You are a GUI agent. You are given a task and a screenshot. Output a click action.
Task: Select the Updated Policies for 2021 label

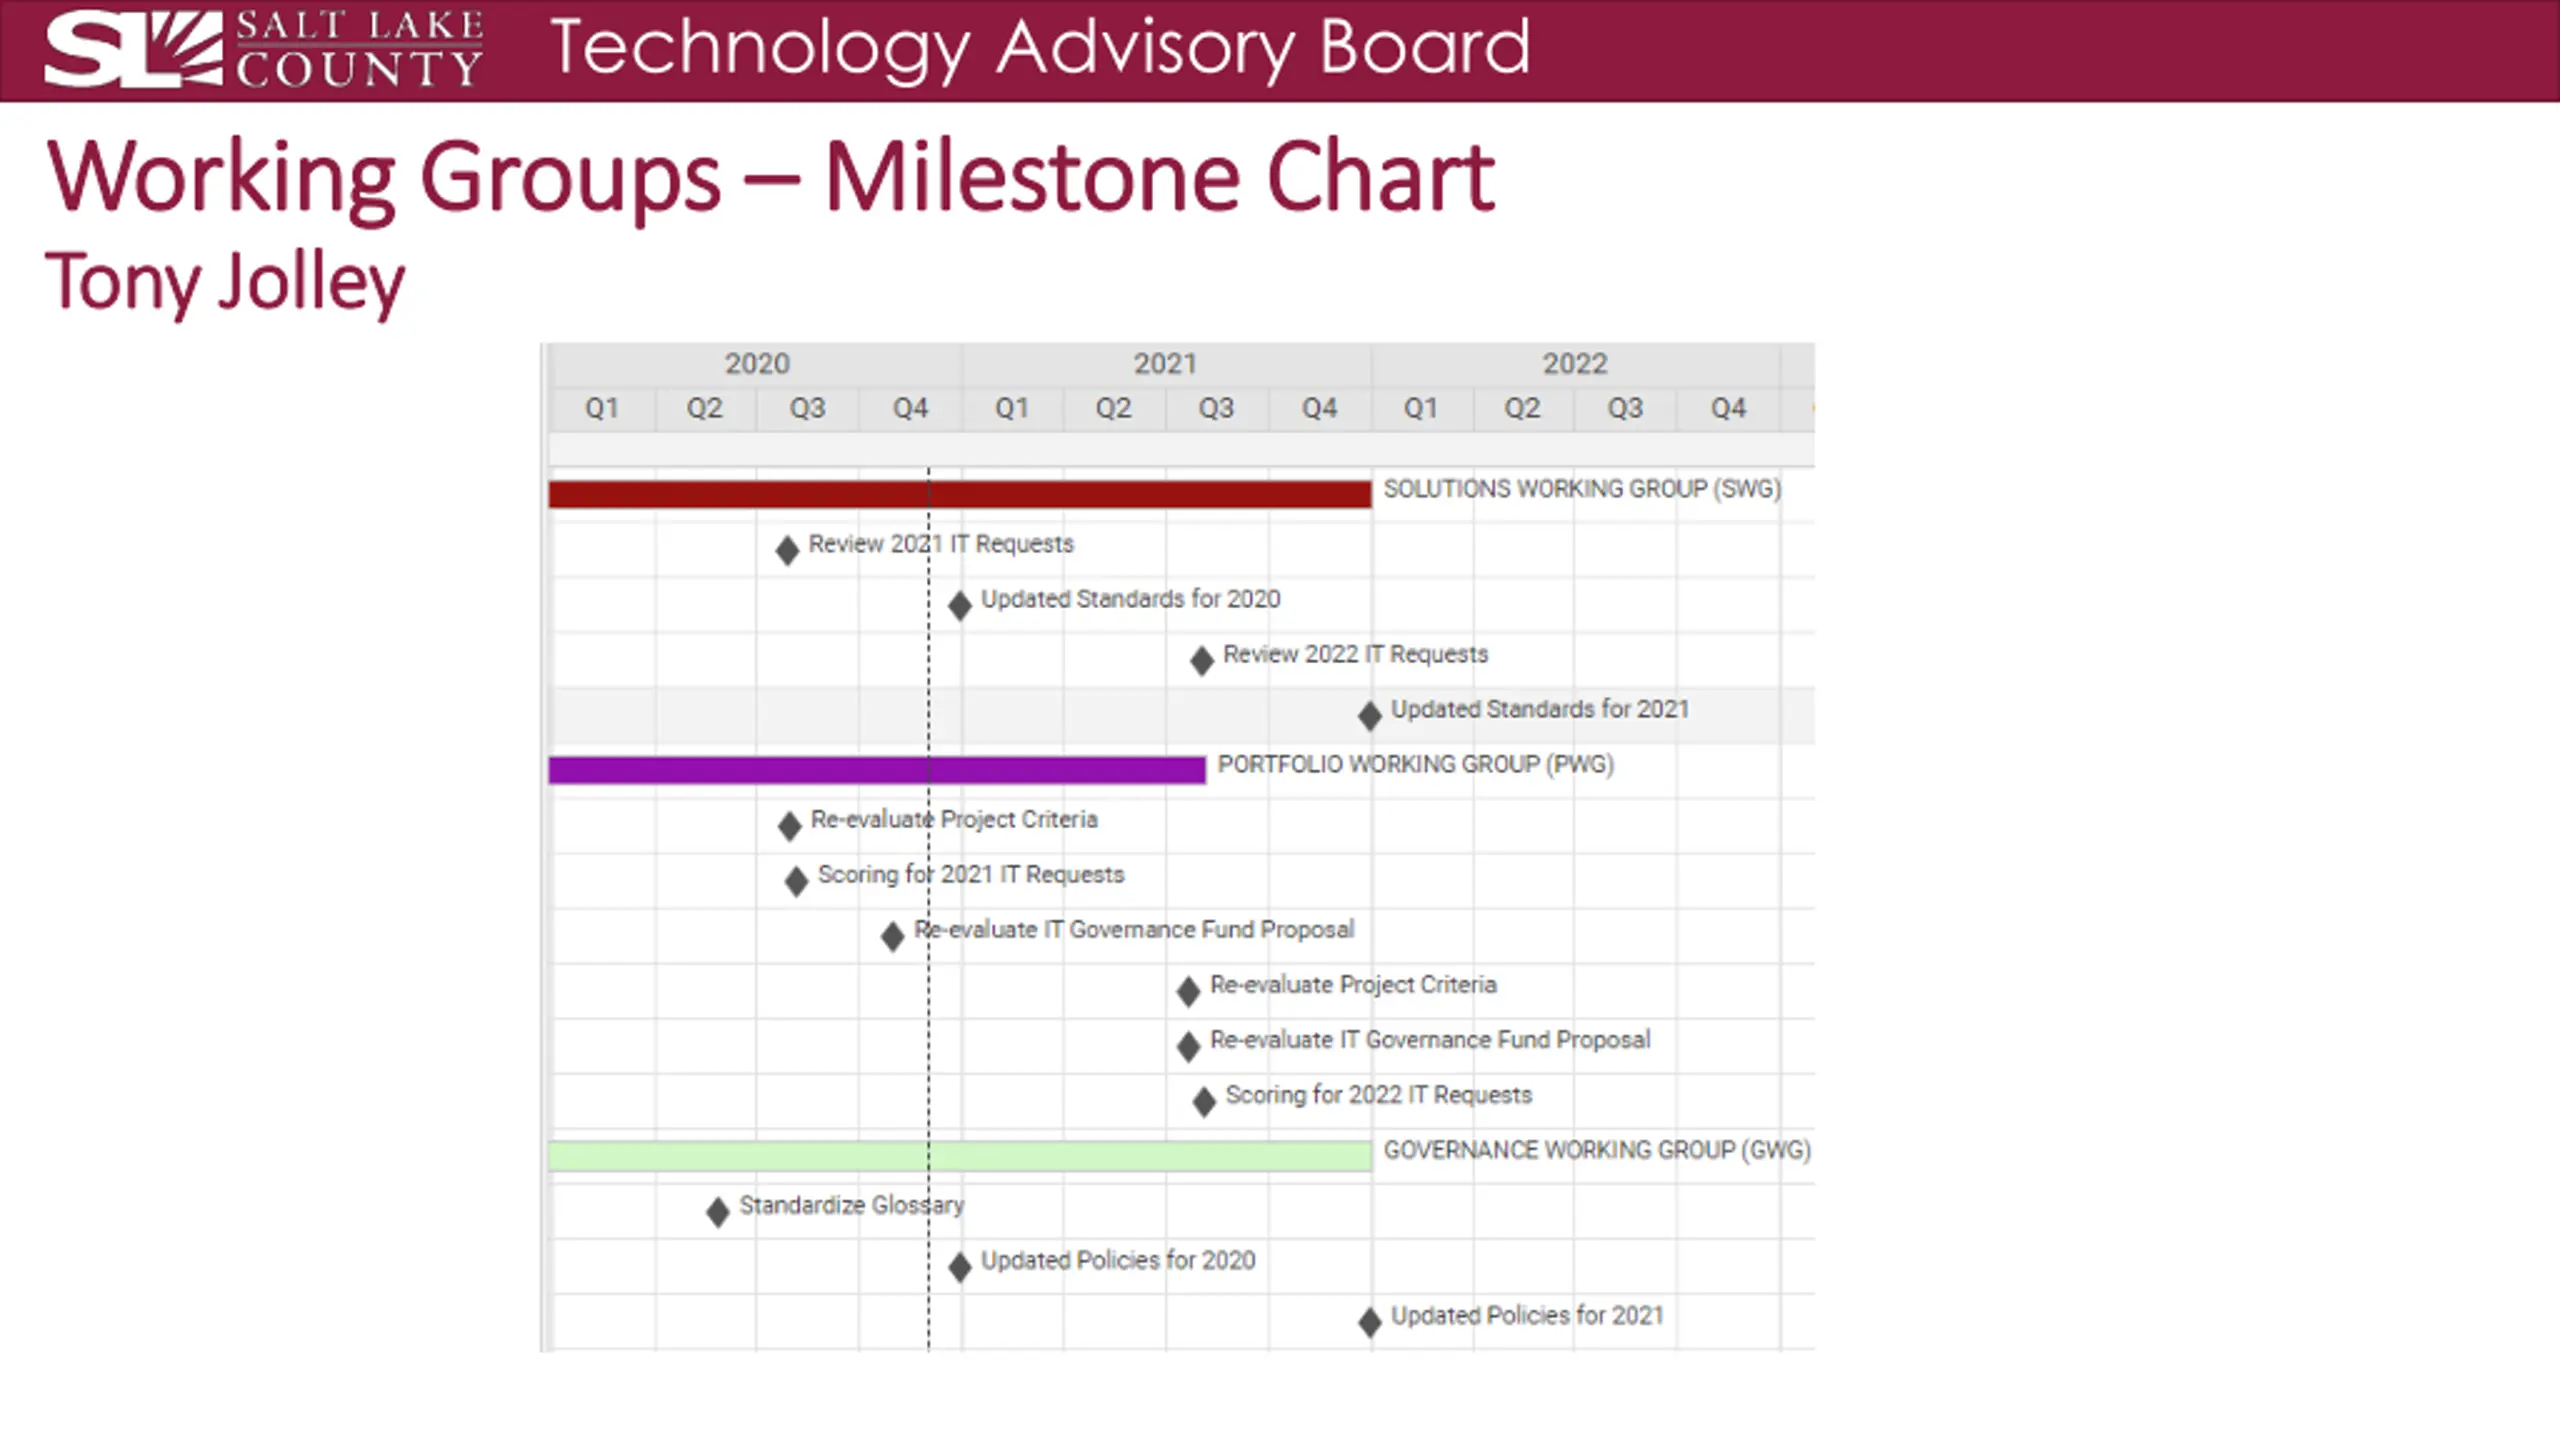point(1527,1315)
